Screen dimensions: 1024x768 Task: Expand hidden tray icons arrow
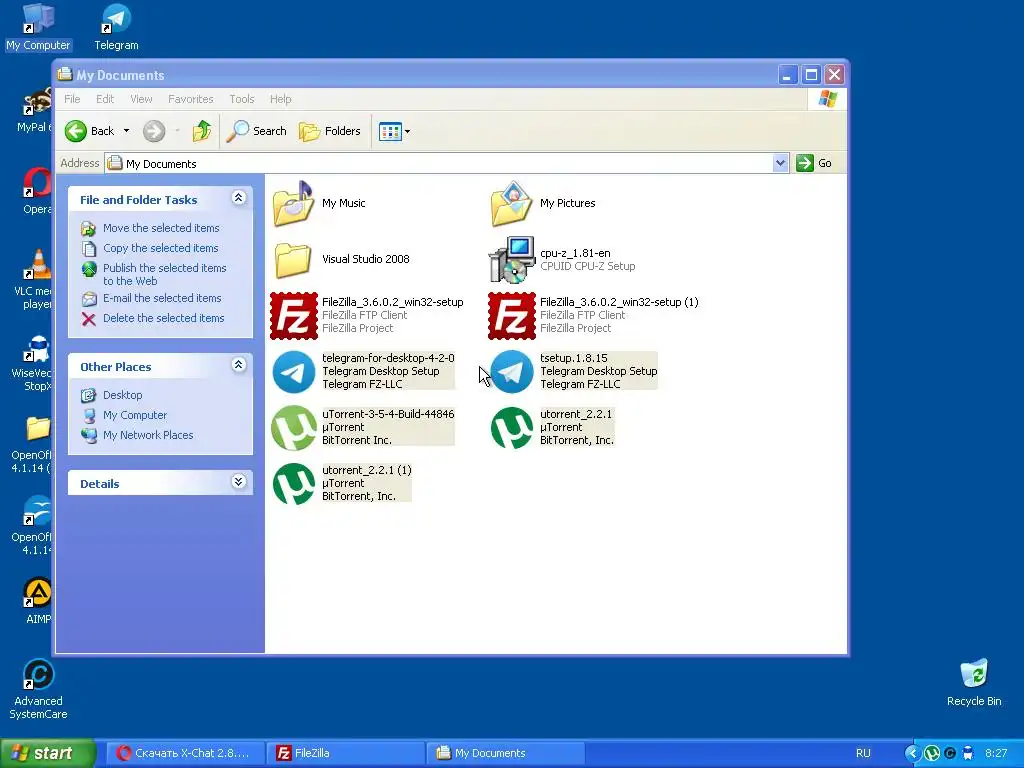tap(912, 753)
